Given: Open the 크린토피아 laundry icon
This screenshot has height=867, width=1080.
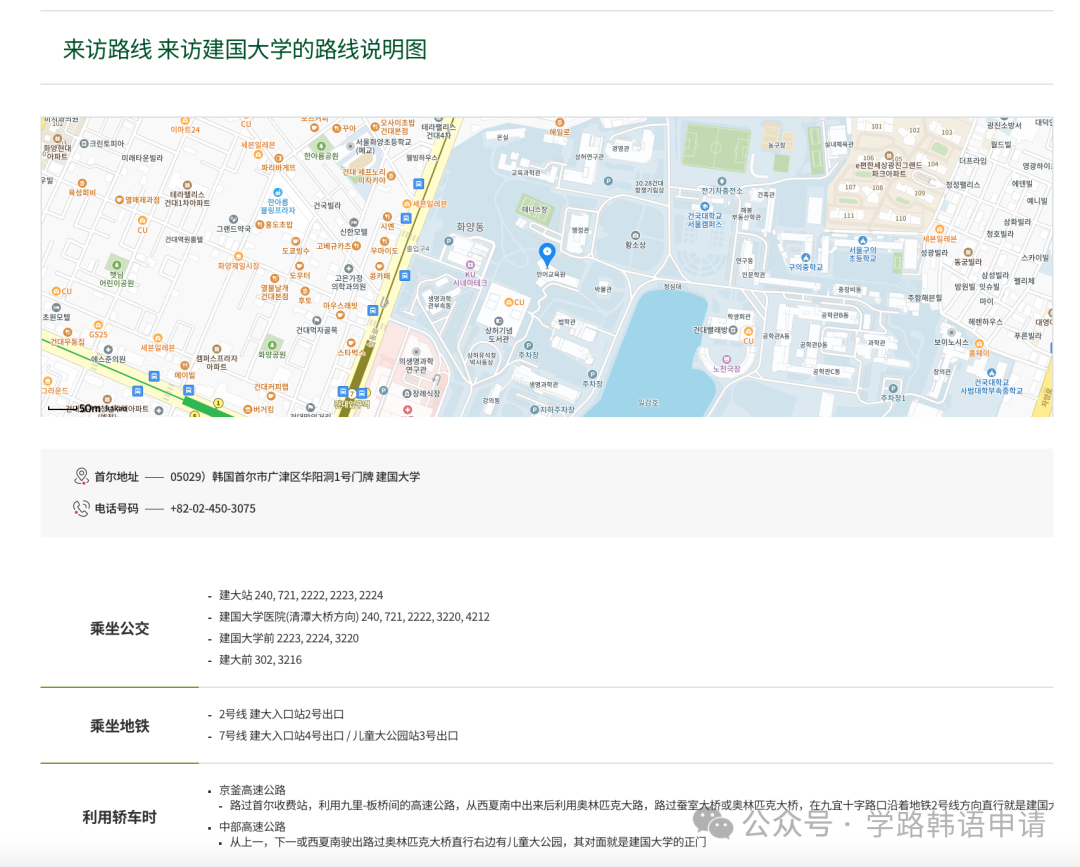Looking at the screenshot, I should 84,144.
